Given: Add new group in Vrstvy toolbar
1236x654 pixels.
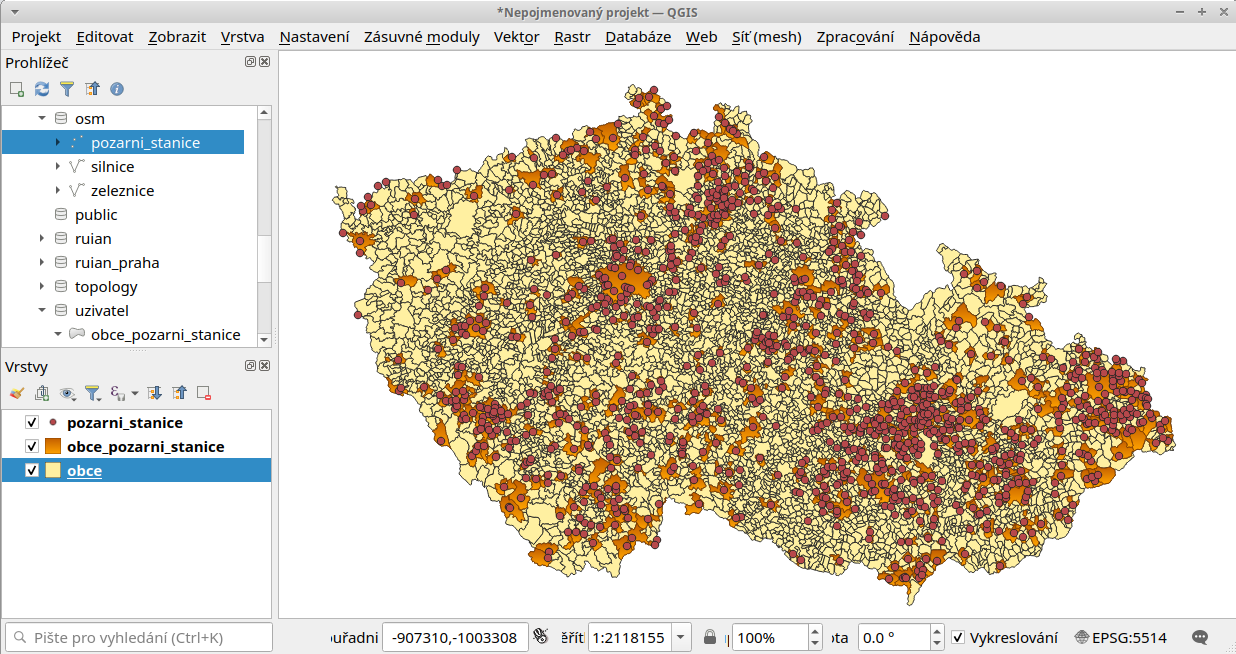Looking at the screenshot, I should [42, 393].
